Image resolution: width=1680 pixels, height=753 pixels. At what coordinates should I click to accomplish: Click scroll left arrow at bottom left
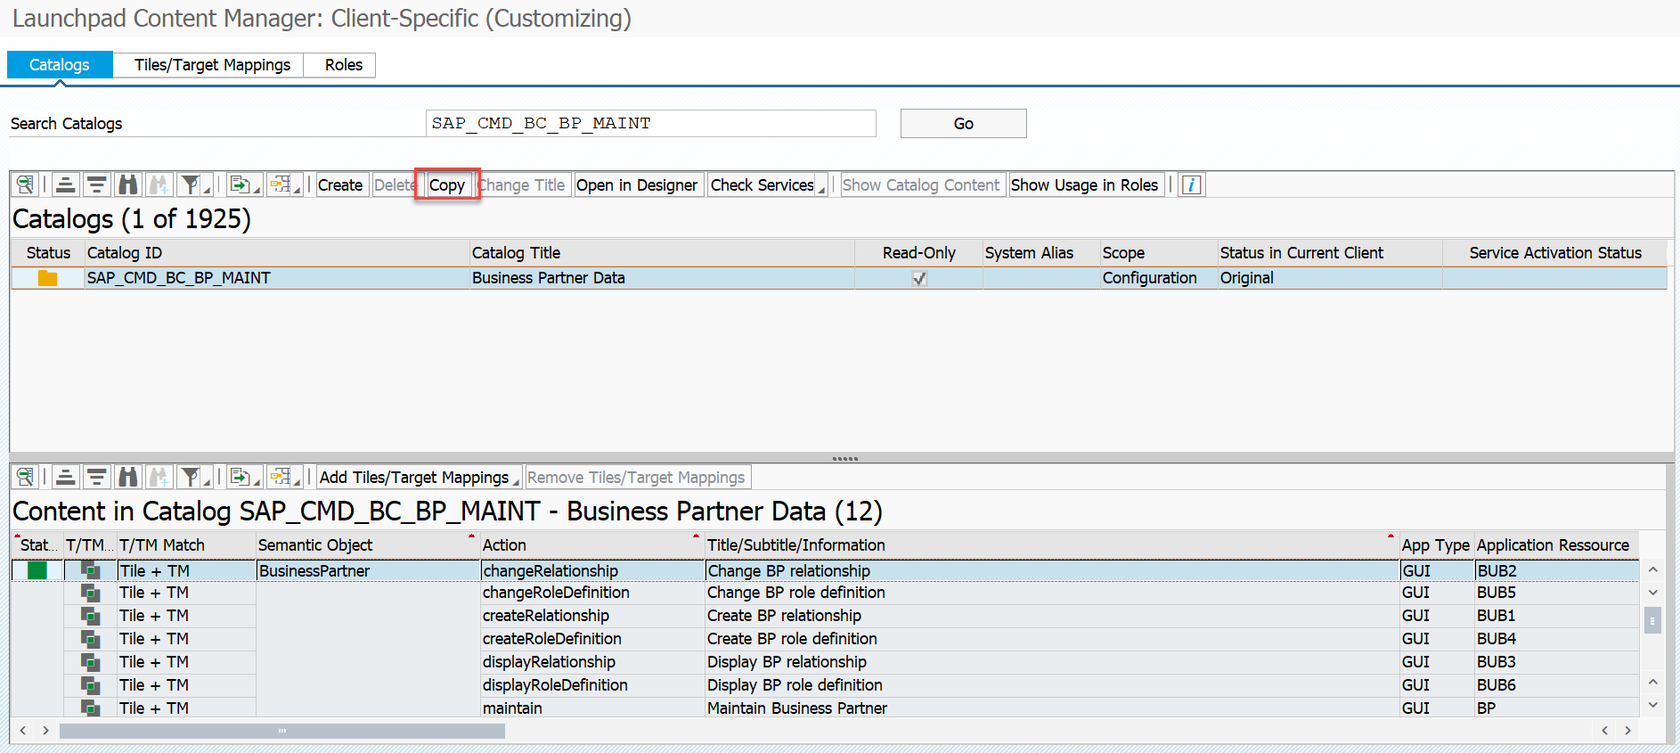tap(23, 731)
